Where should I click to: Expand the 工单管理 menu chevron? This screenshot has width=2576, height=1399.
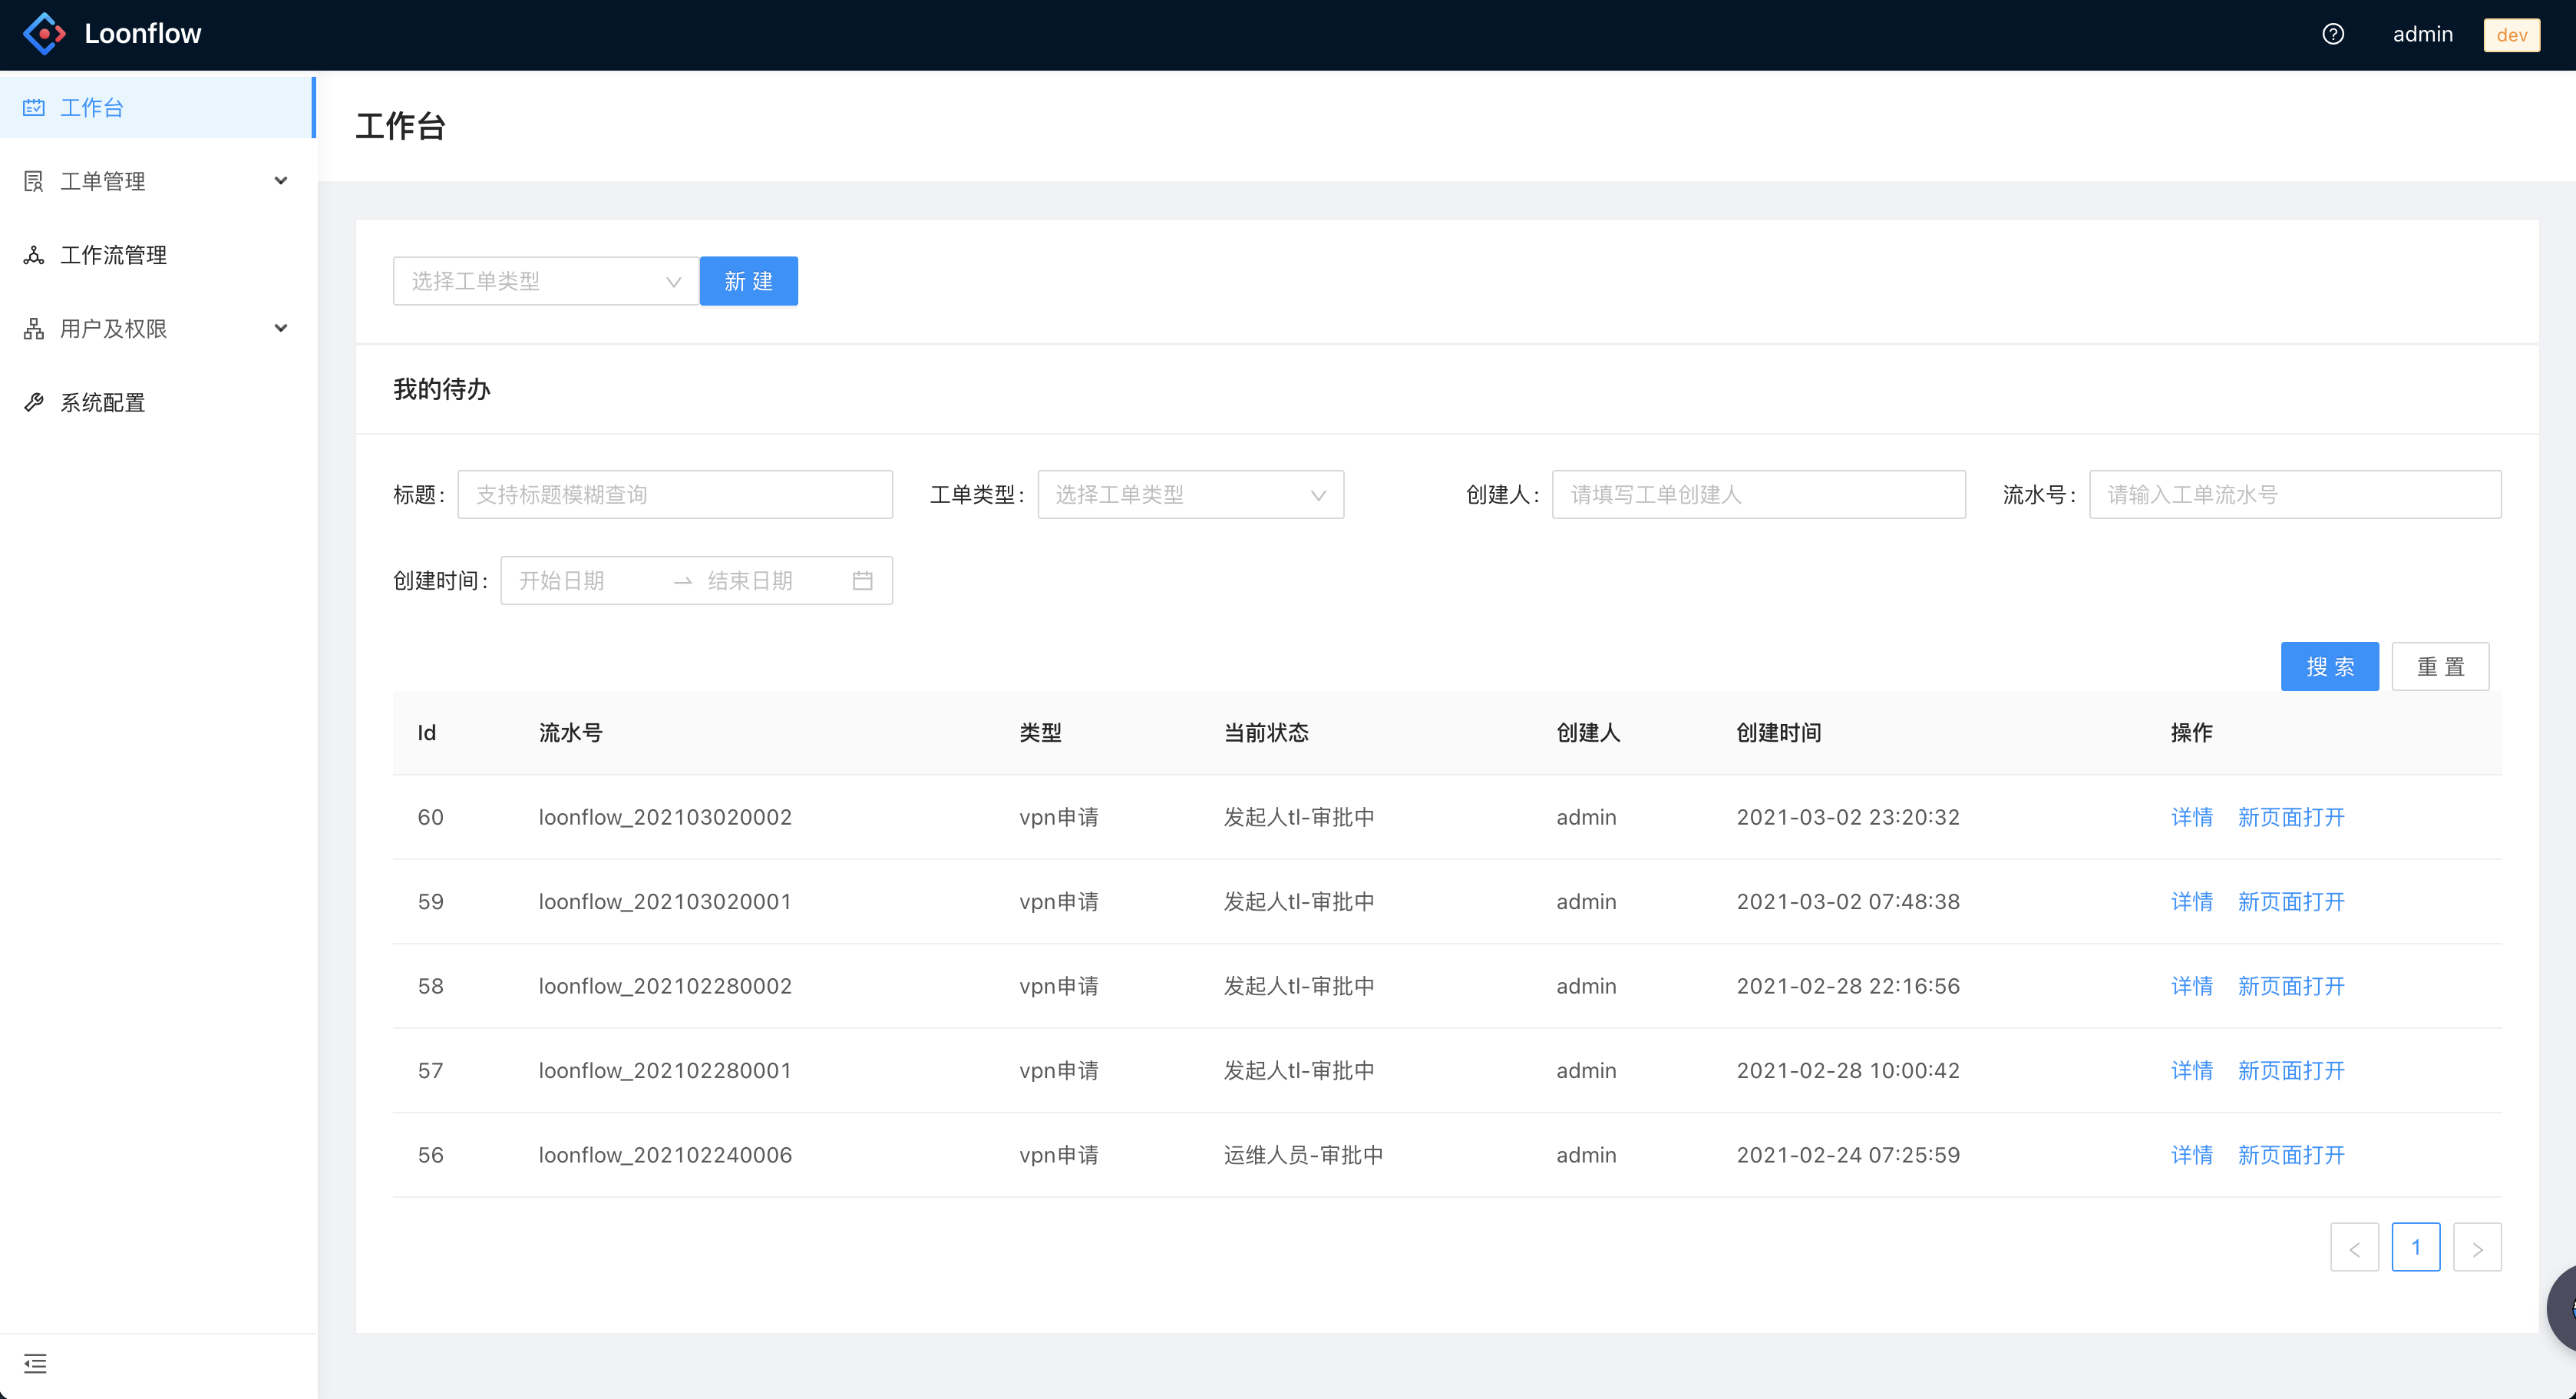point(281,181)
